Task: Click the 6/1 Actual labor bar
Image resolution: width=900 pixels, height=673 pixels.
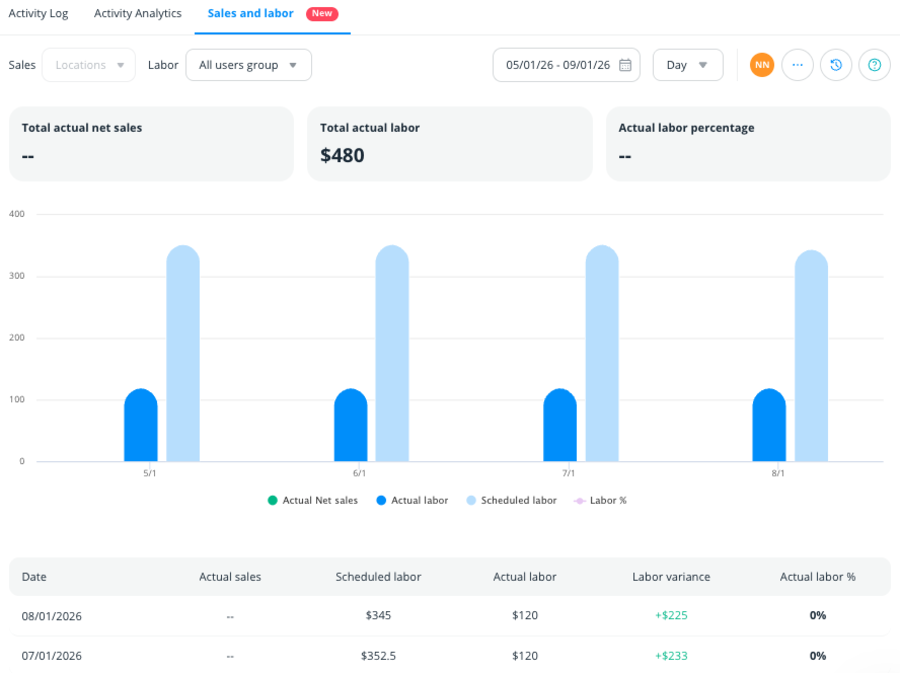Action: [x=351, y=425]
